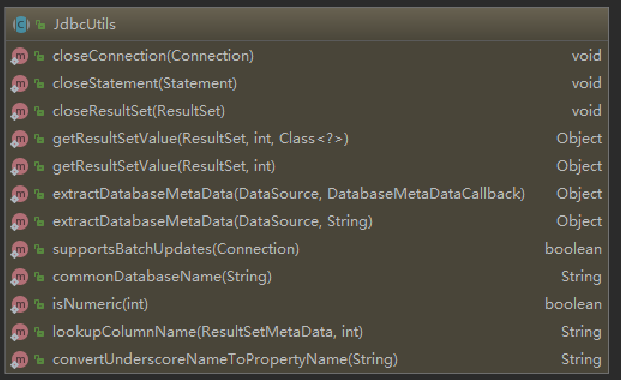
Task: Select getResultSetValue(ResultSet, int, Class<?>) method
Action: tap(200, 139)
